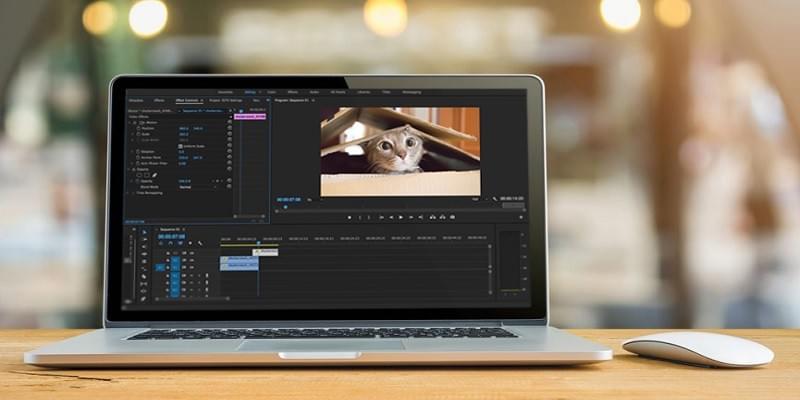Screen dimensions: 800x400
Task: Reset the Blend Mode parameter
Action: pos(229,187)
